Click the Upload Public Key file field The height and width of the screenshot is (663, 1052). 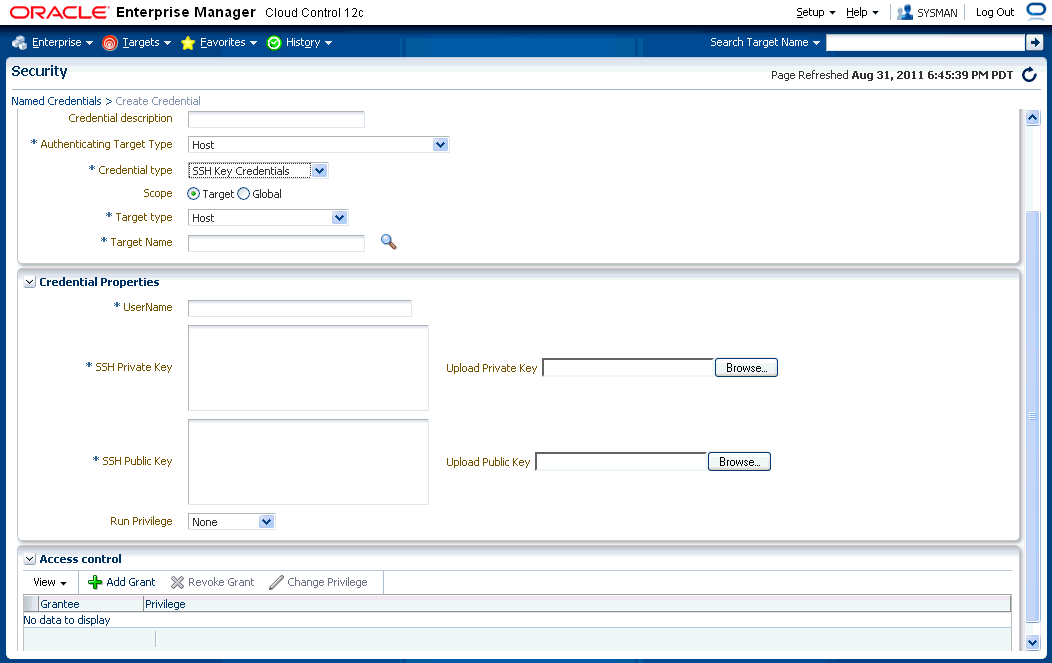point(621,462)
